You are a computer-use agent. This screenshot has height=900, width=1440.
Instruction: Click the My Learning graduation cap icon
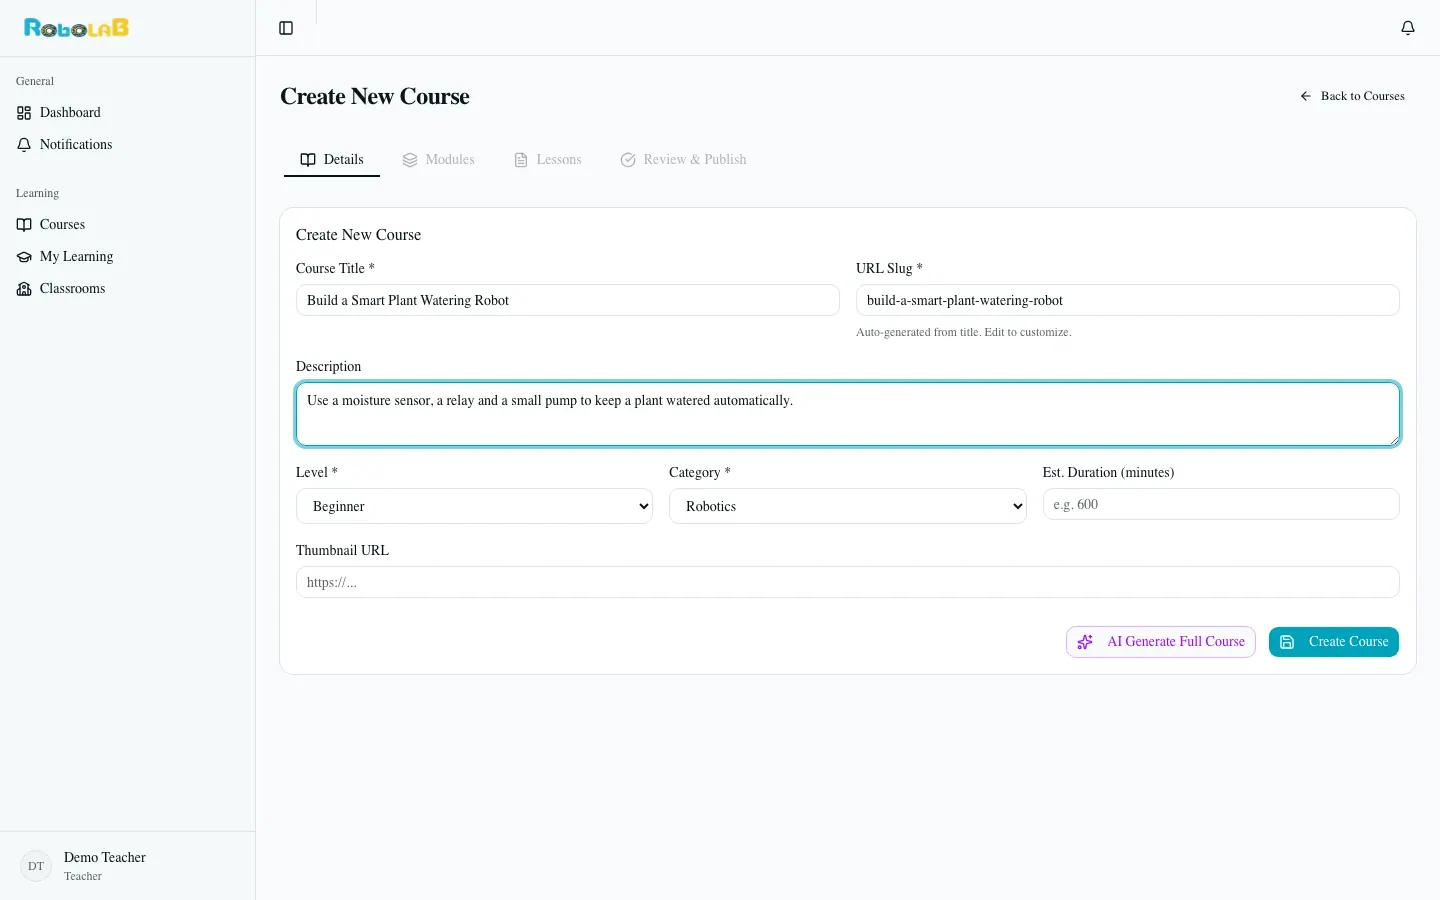pos(24,257)
